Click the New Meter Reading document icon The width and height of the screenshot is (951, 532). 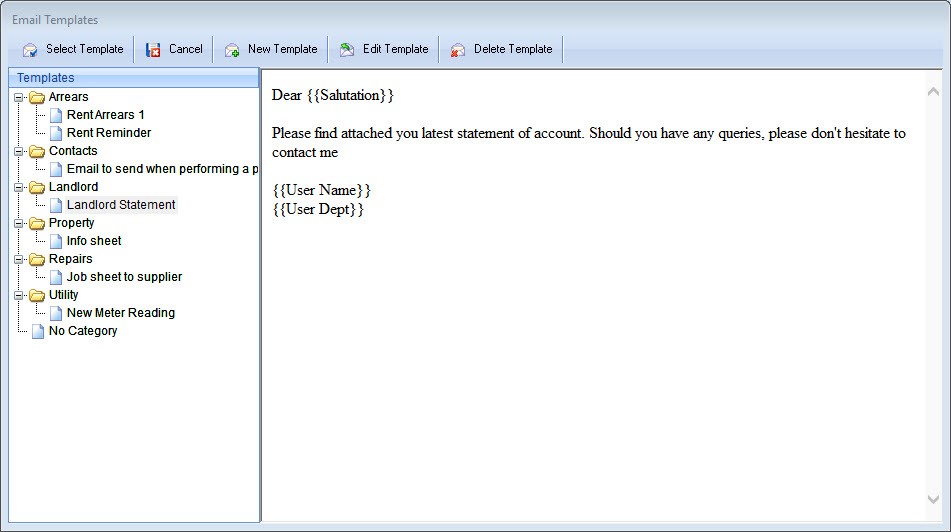coord(56,313)
